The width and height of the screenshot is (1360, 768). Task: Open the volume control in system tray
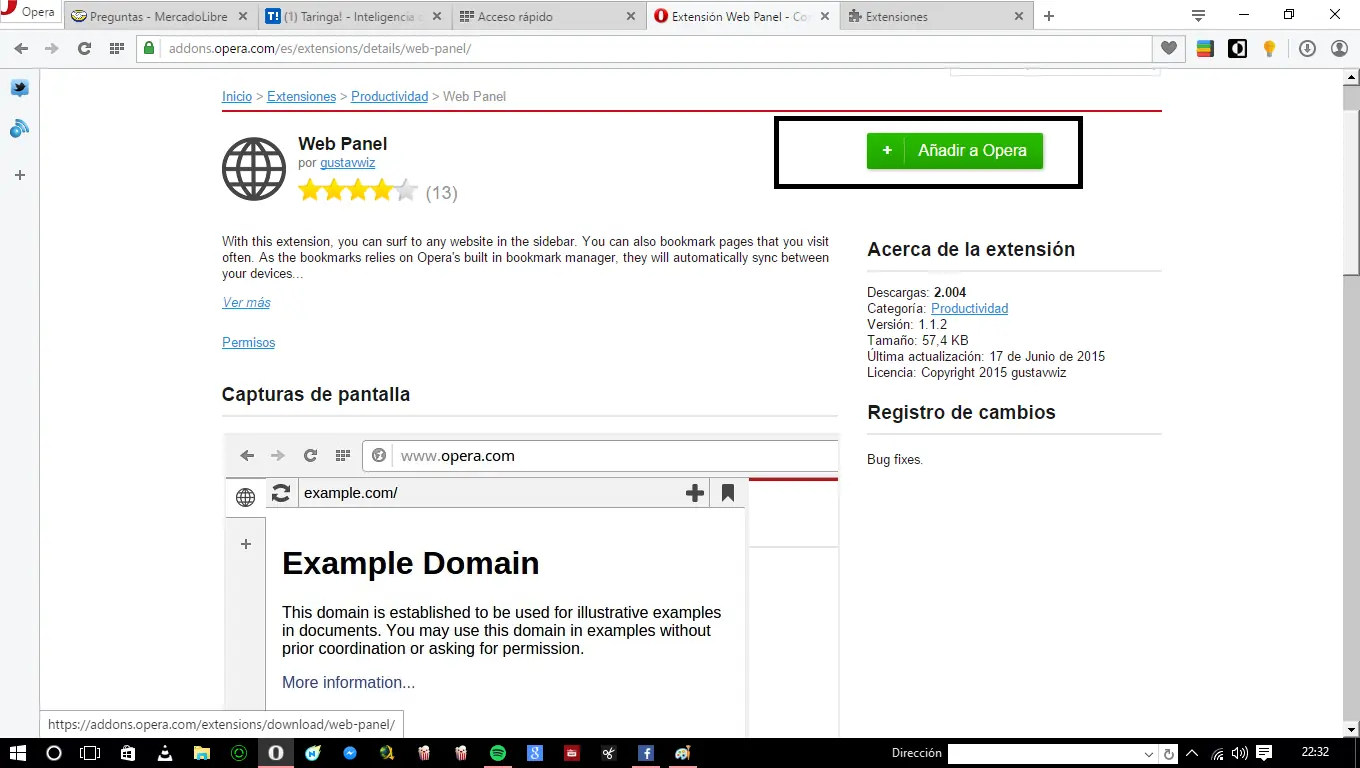1240,753
